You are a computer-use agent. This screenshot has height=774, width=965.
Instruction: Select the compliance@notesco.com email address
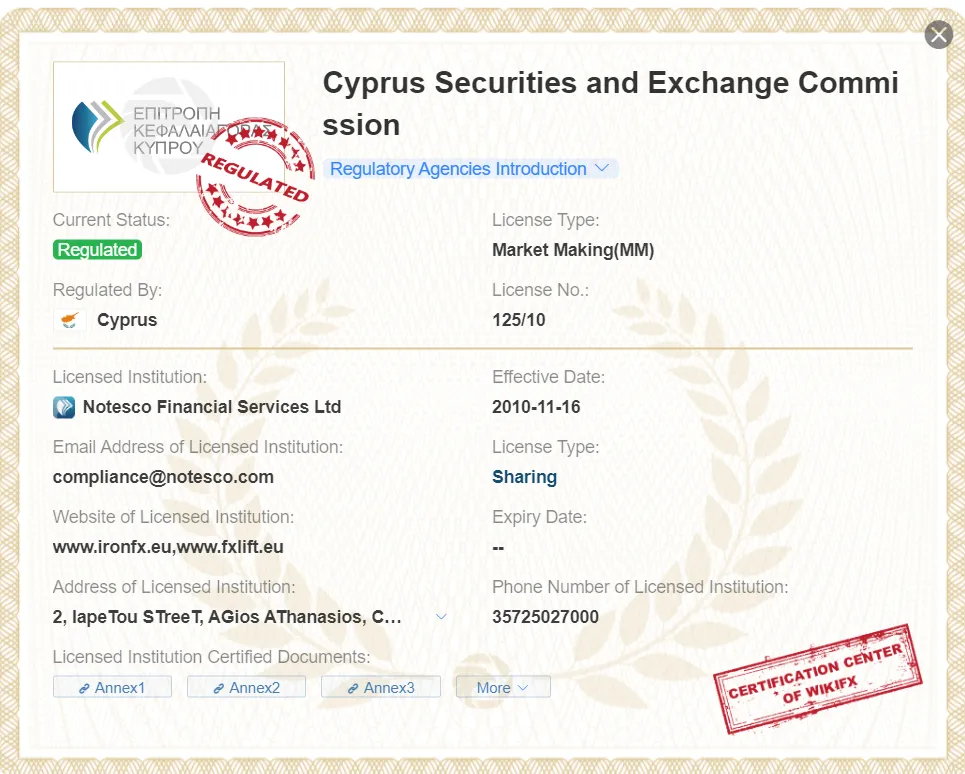click(x=163, y=477)
